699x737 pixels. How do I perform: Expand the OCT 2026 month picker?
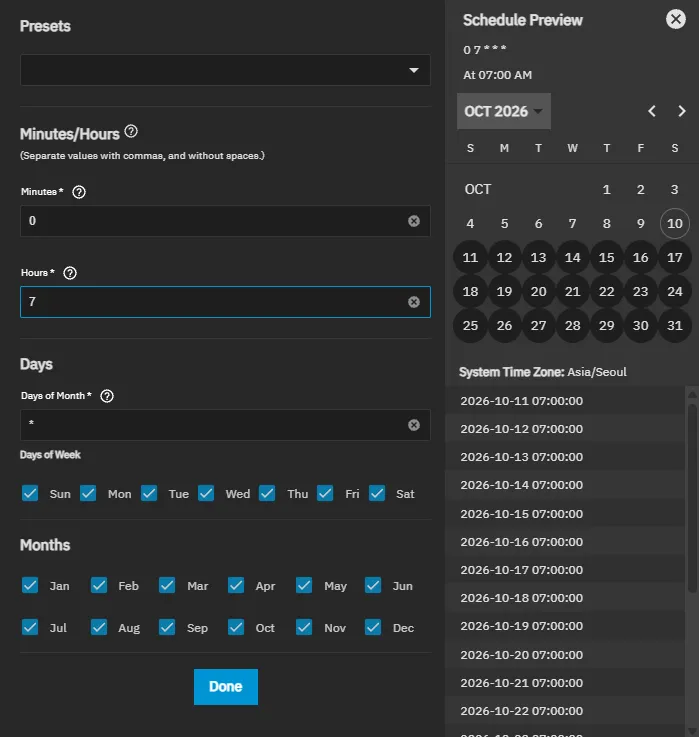pos(503,111)
